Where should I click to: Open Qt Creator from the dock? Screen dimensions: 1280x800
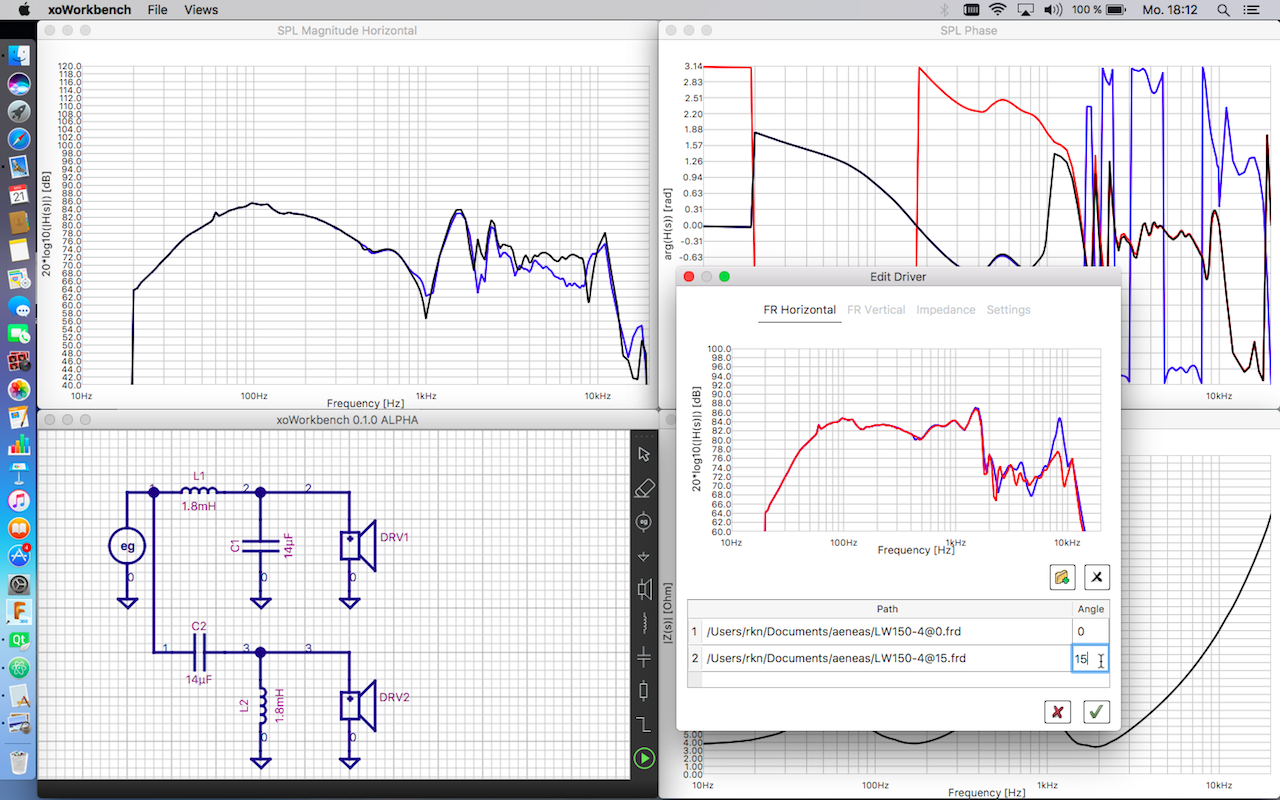pos(19,639)
